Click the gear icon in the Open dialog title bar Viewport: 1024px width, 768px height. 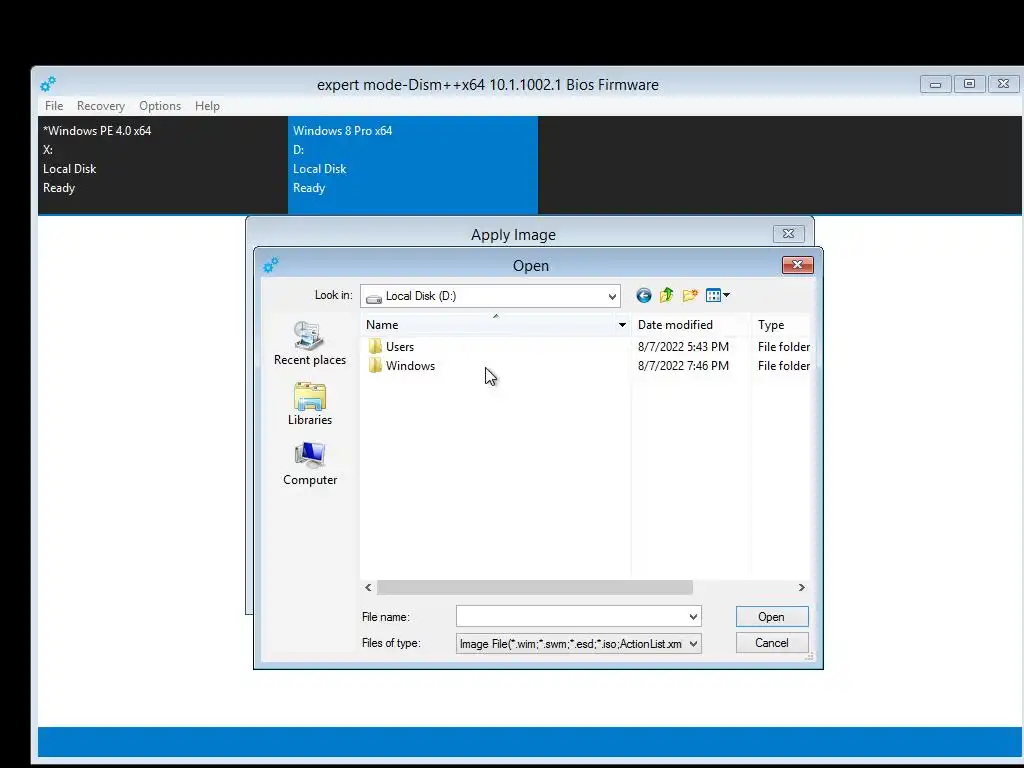click(270, 265)
